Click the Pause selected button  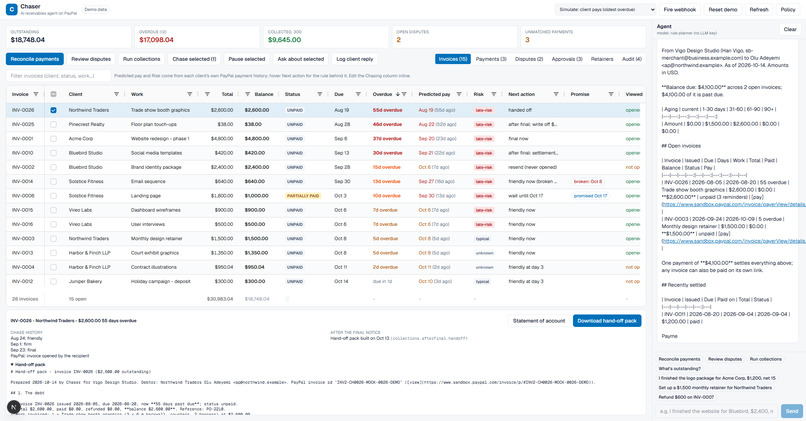[247, 59]
